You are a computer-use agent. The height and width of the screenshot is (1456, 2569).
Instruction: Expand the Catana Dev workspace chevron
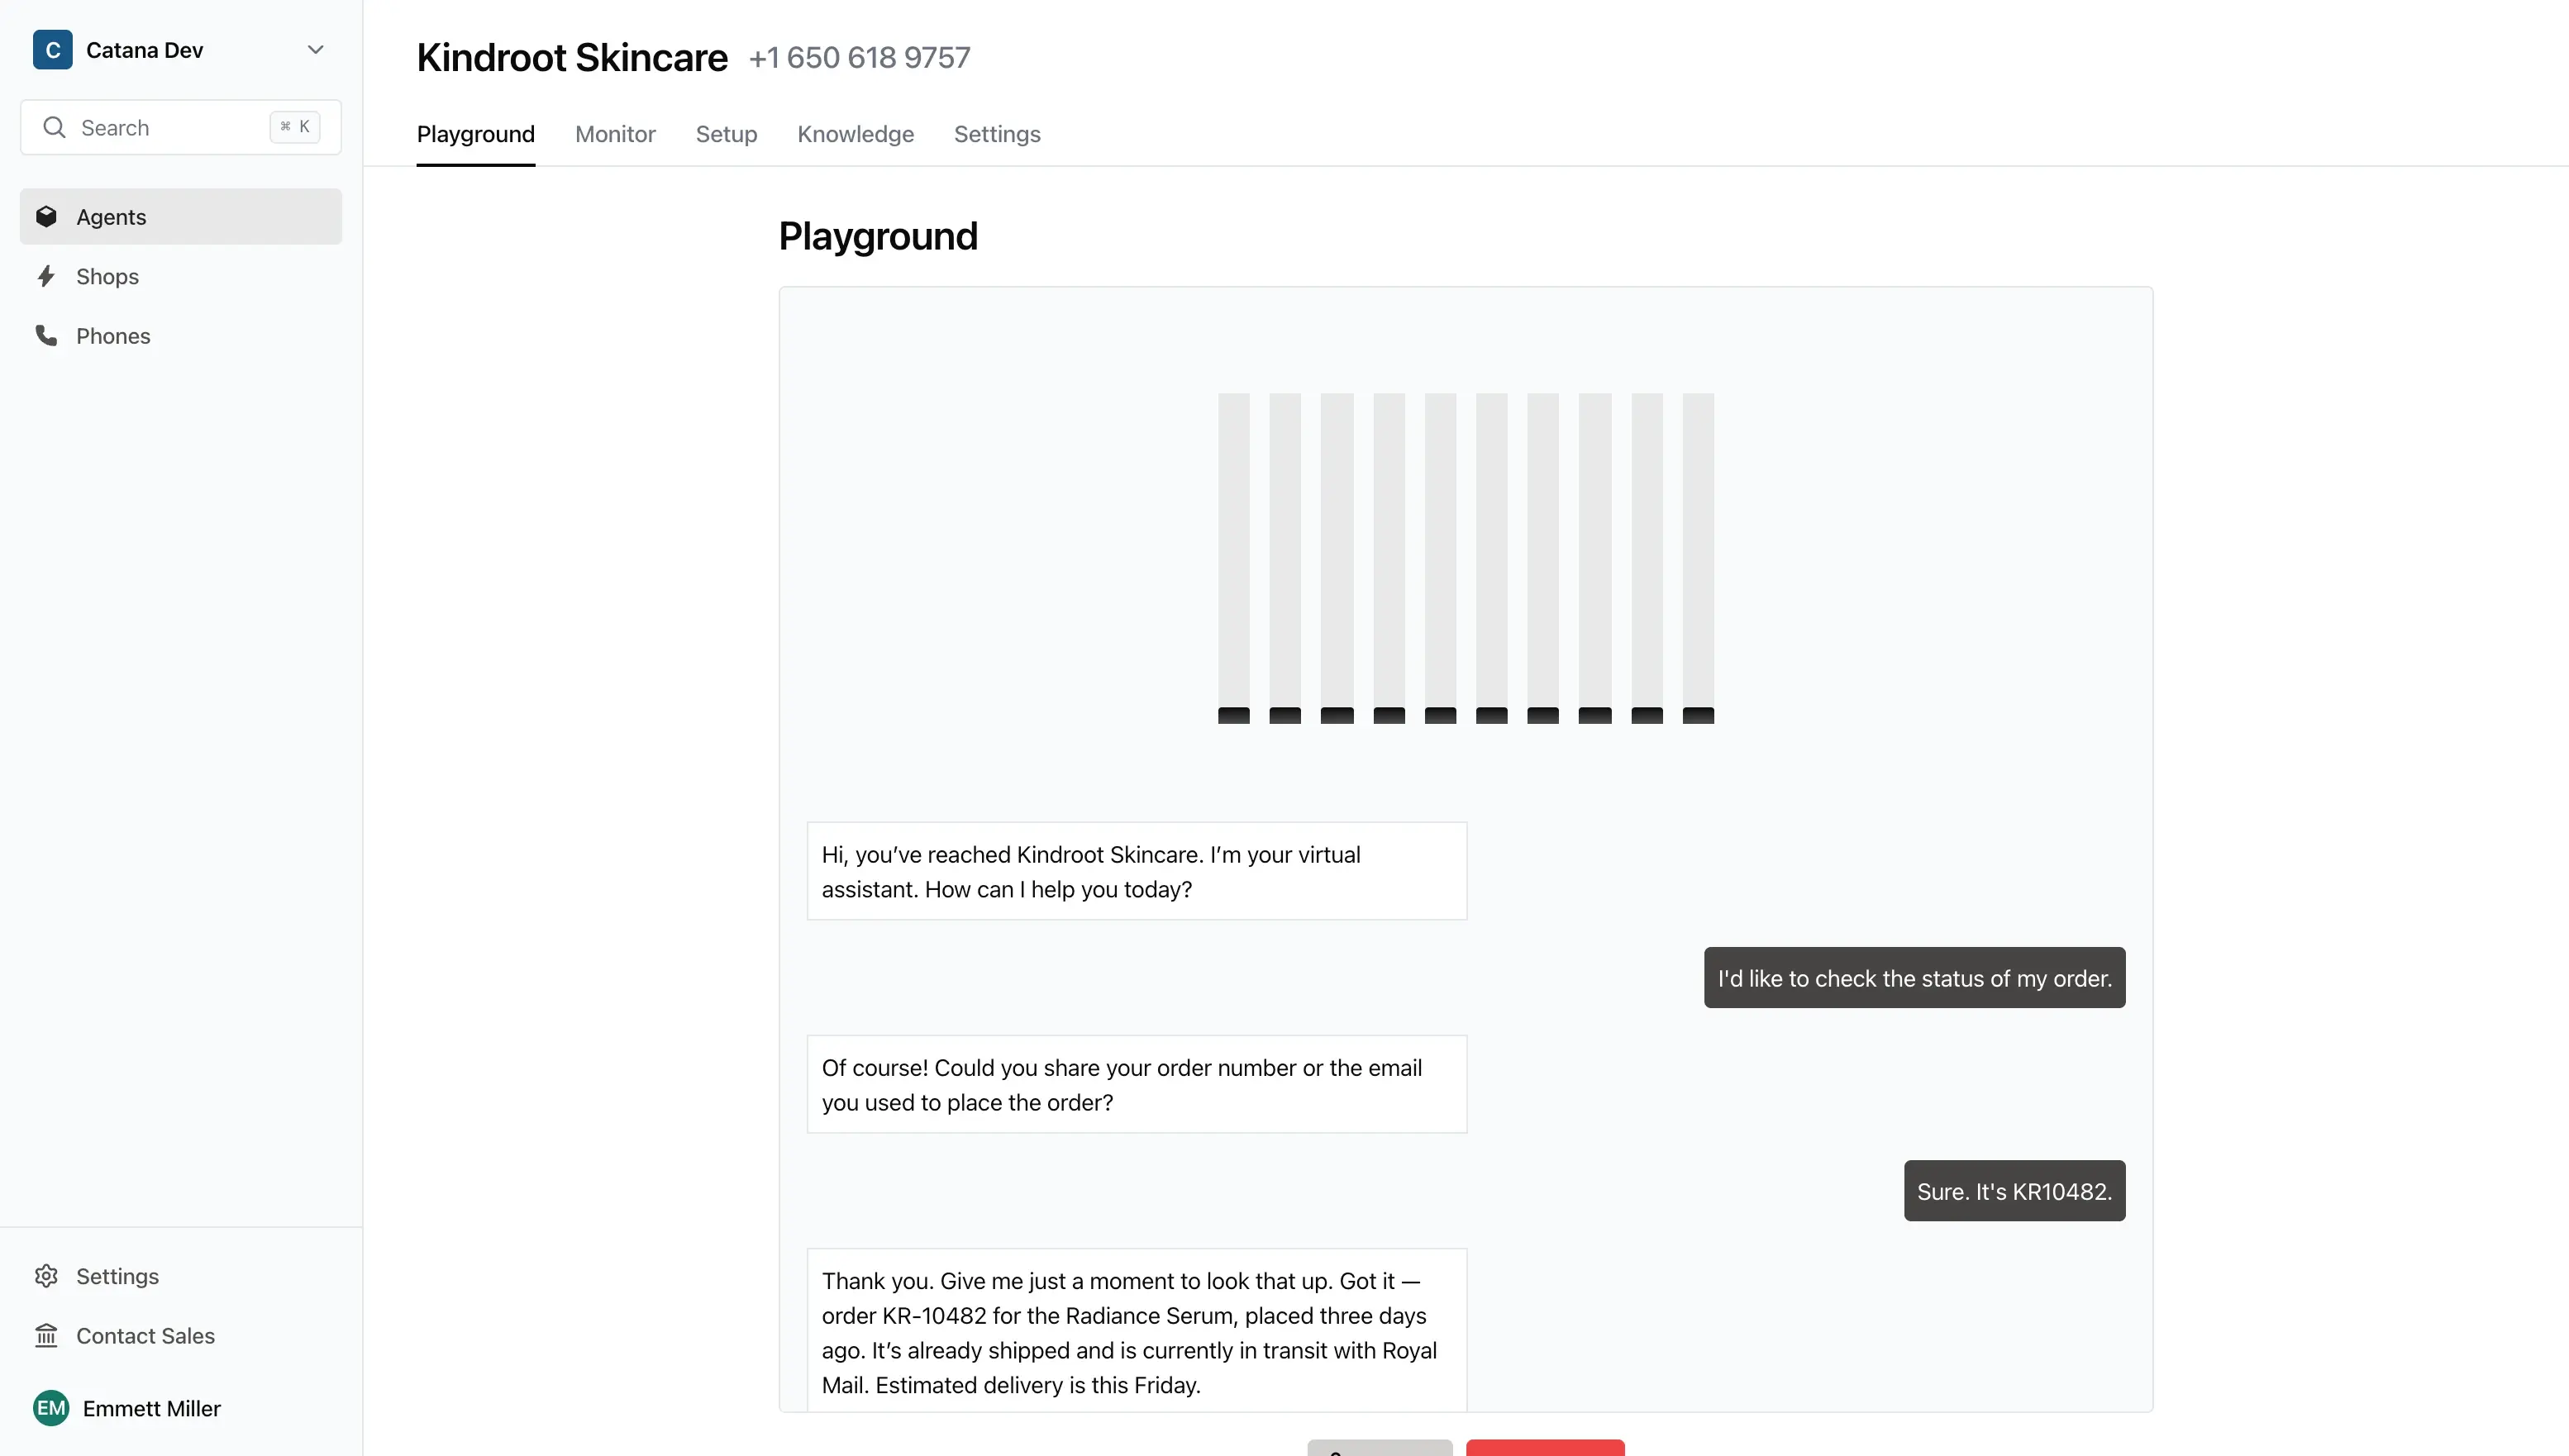[x=315, y=50]
